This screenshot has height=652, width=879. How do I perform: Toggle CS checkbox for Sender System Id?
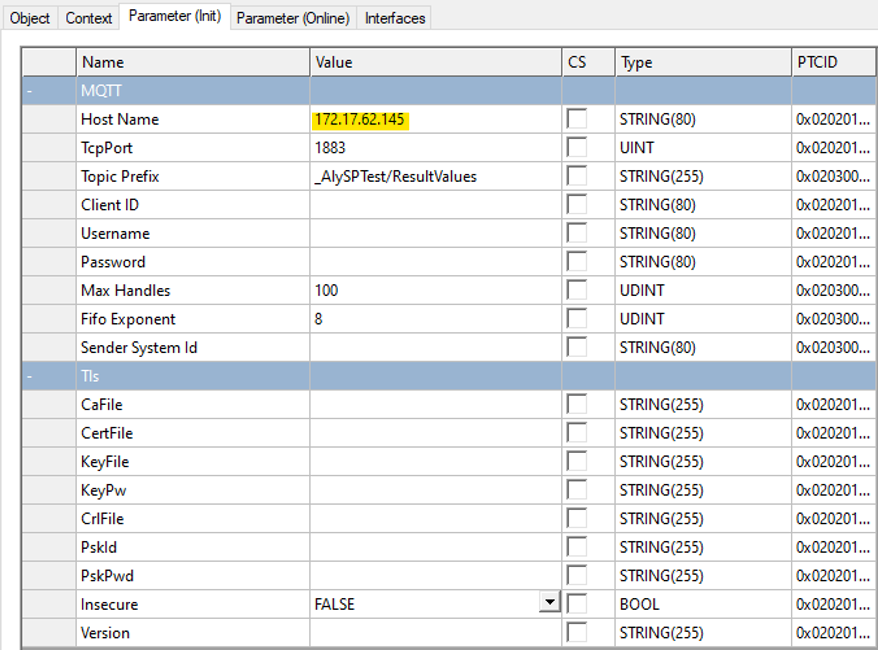click(577, 348)
